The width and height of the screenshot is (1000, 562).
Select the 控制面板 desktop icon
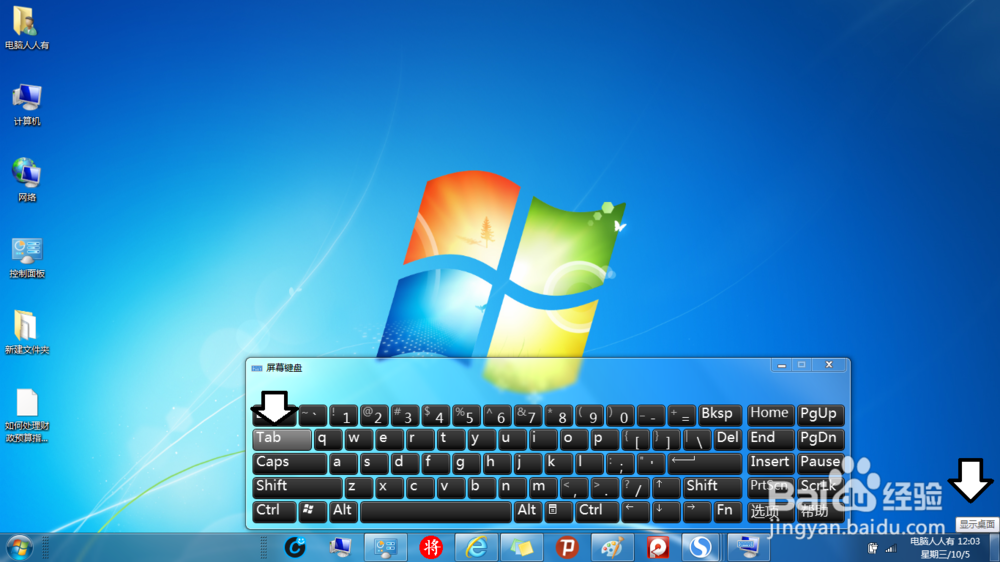(x=27, y=257)
